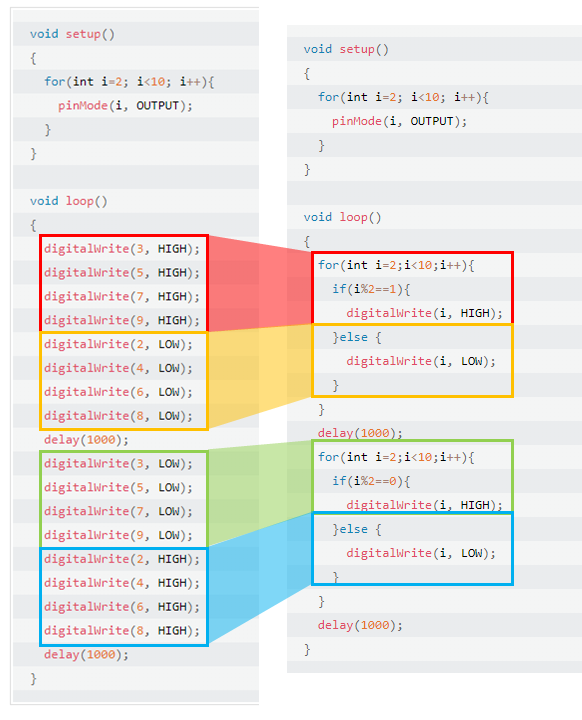This screenshot has width=582, height=720.
Task: Click 'digitalWrite(i, HIGH);' in the right red box
Action: pyautogui.click(x=424, y=313)
